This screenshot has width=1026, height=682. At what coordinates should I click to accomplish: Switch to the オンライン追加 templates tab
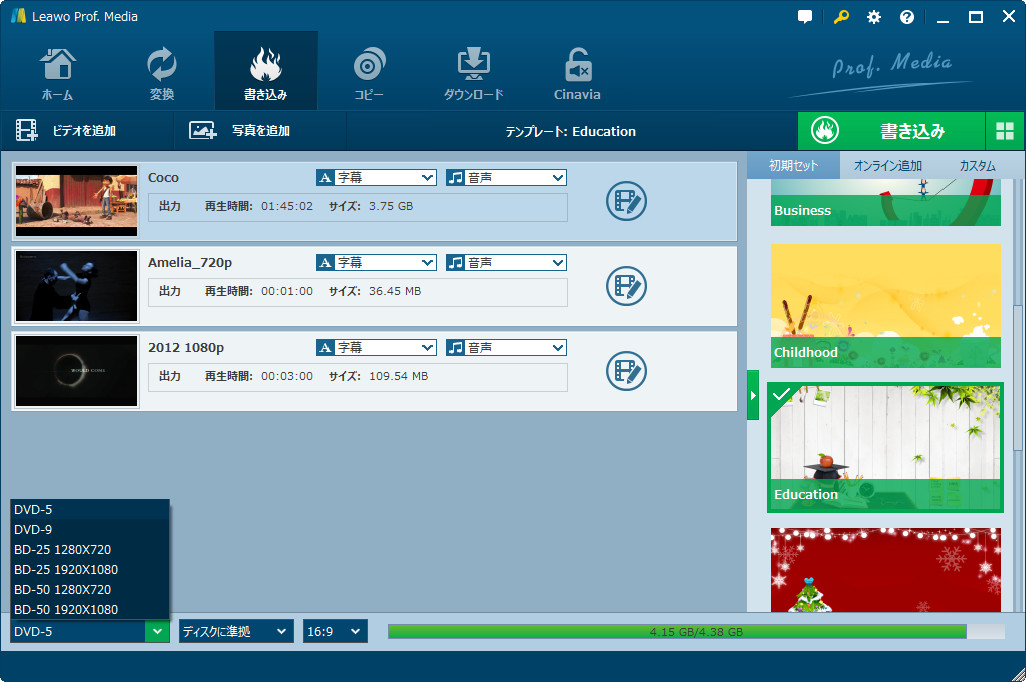pos(887,166)
